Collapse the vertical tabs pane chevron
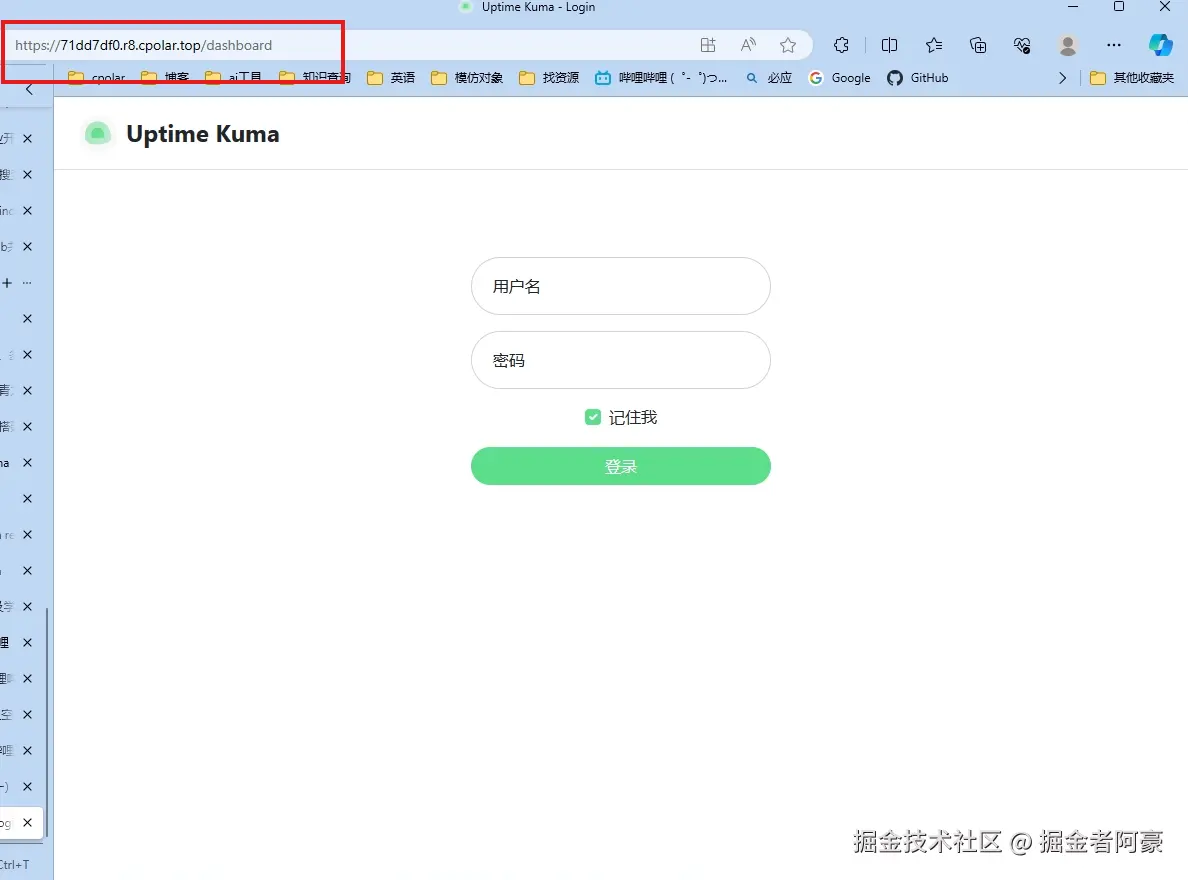The image size is (1188, 880). (29, 89)
